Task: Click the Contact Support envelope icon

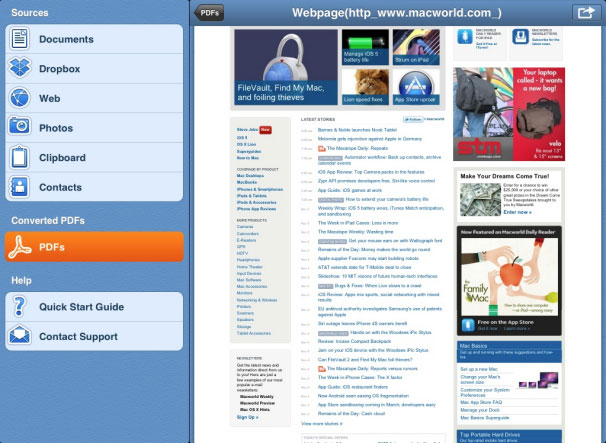Action: 19,335
